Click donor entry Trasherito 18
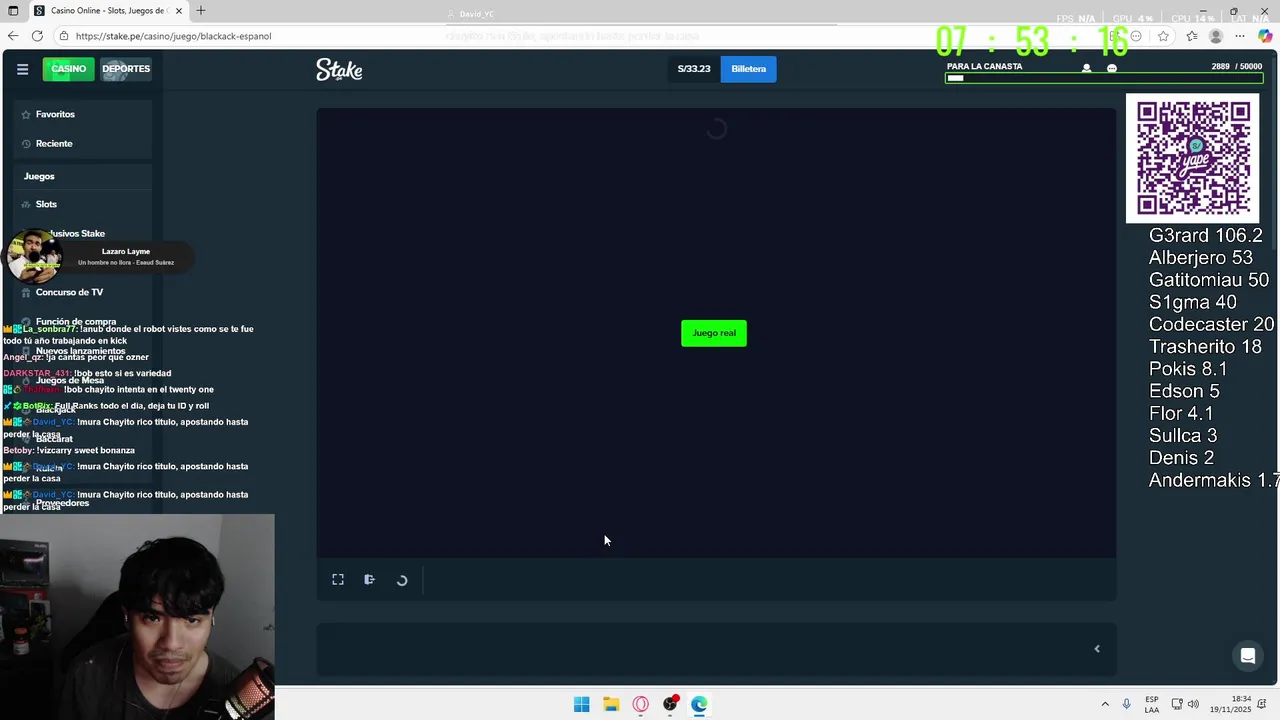Viewport: 1280px width, 720px height. point(1205,347)
